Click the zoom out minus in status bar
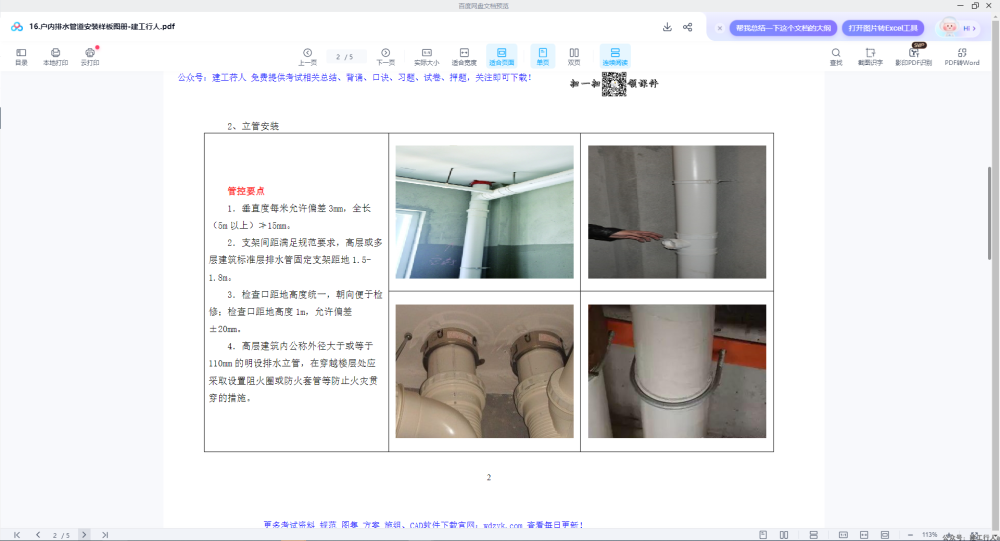1000x541 pixels. [910, 535]
